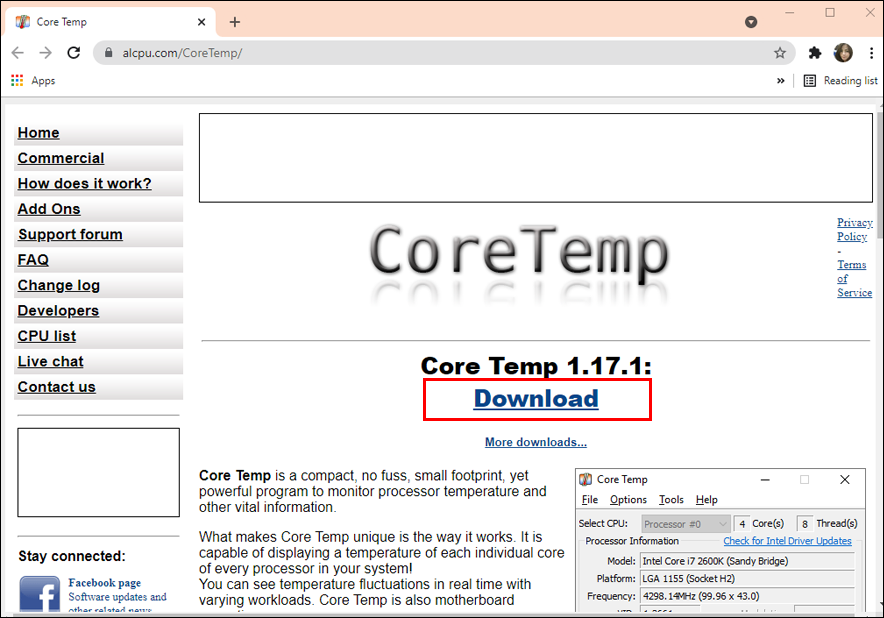Open the Chrome three-dot menu
This screenshot has width=884, height=618.
click(872, 53)
